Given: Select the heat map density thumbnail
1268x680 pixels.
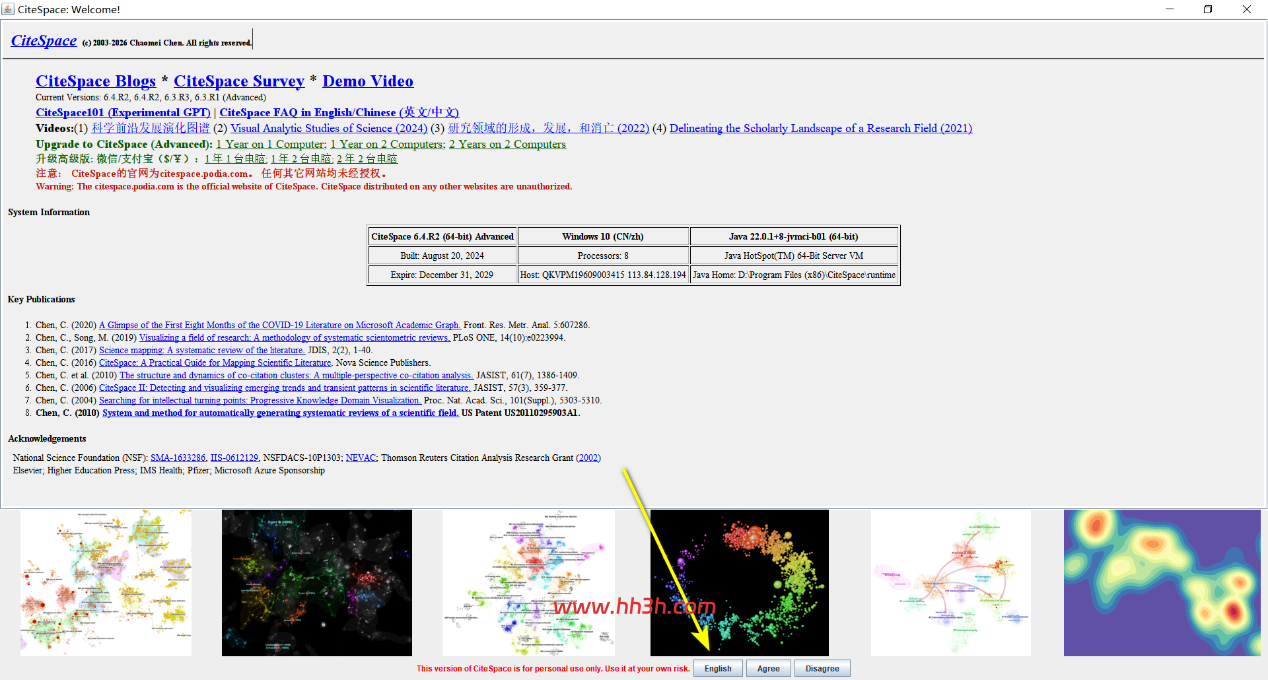Looking at the screenshot, I should (x=1163, y=583).
